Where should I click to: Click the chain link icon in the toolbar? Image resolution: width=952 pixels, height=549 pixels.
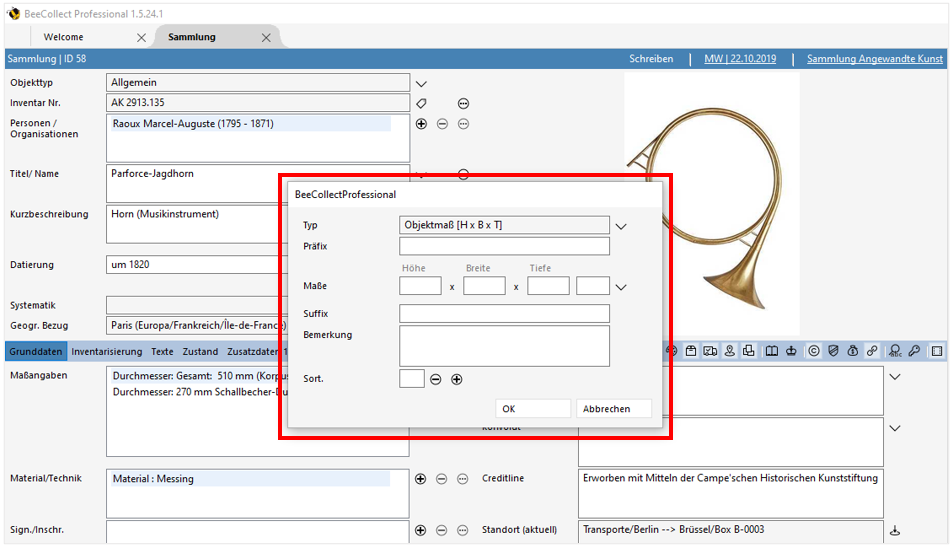click(x=872, y=351)
